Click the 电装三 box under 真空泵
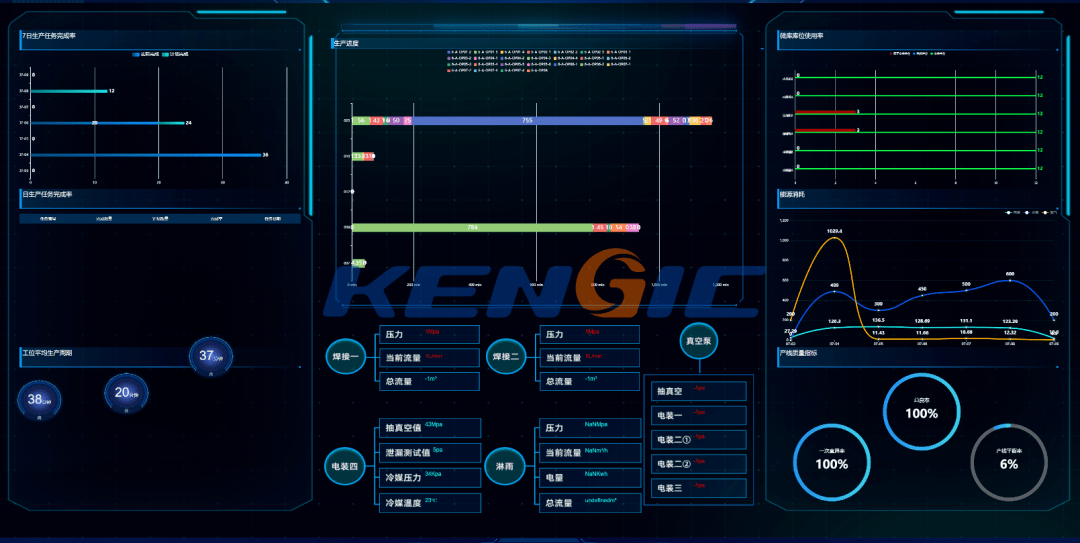Image resolution: width=1080 pixels, height=543 pixels. click(698, 488)
